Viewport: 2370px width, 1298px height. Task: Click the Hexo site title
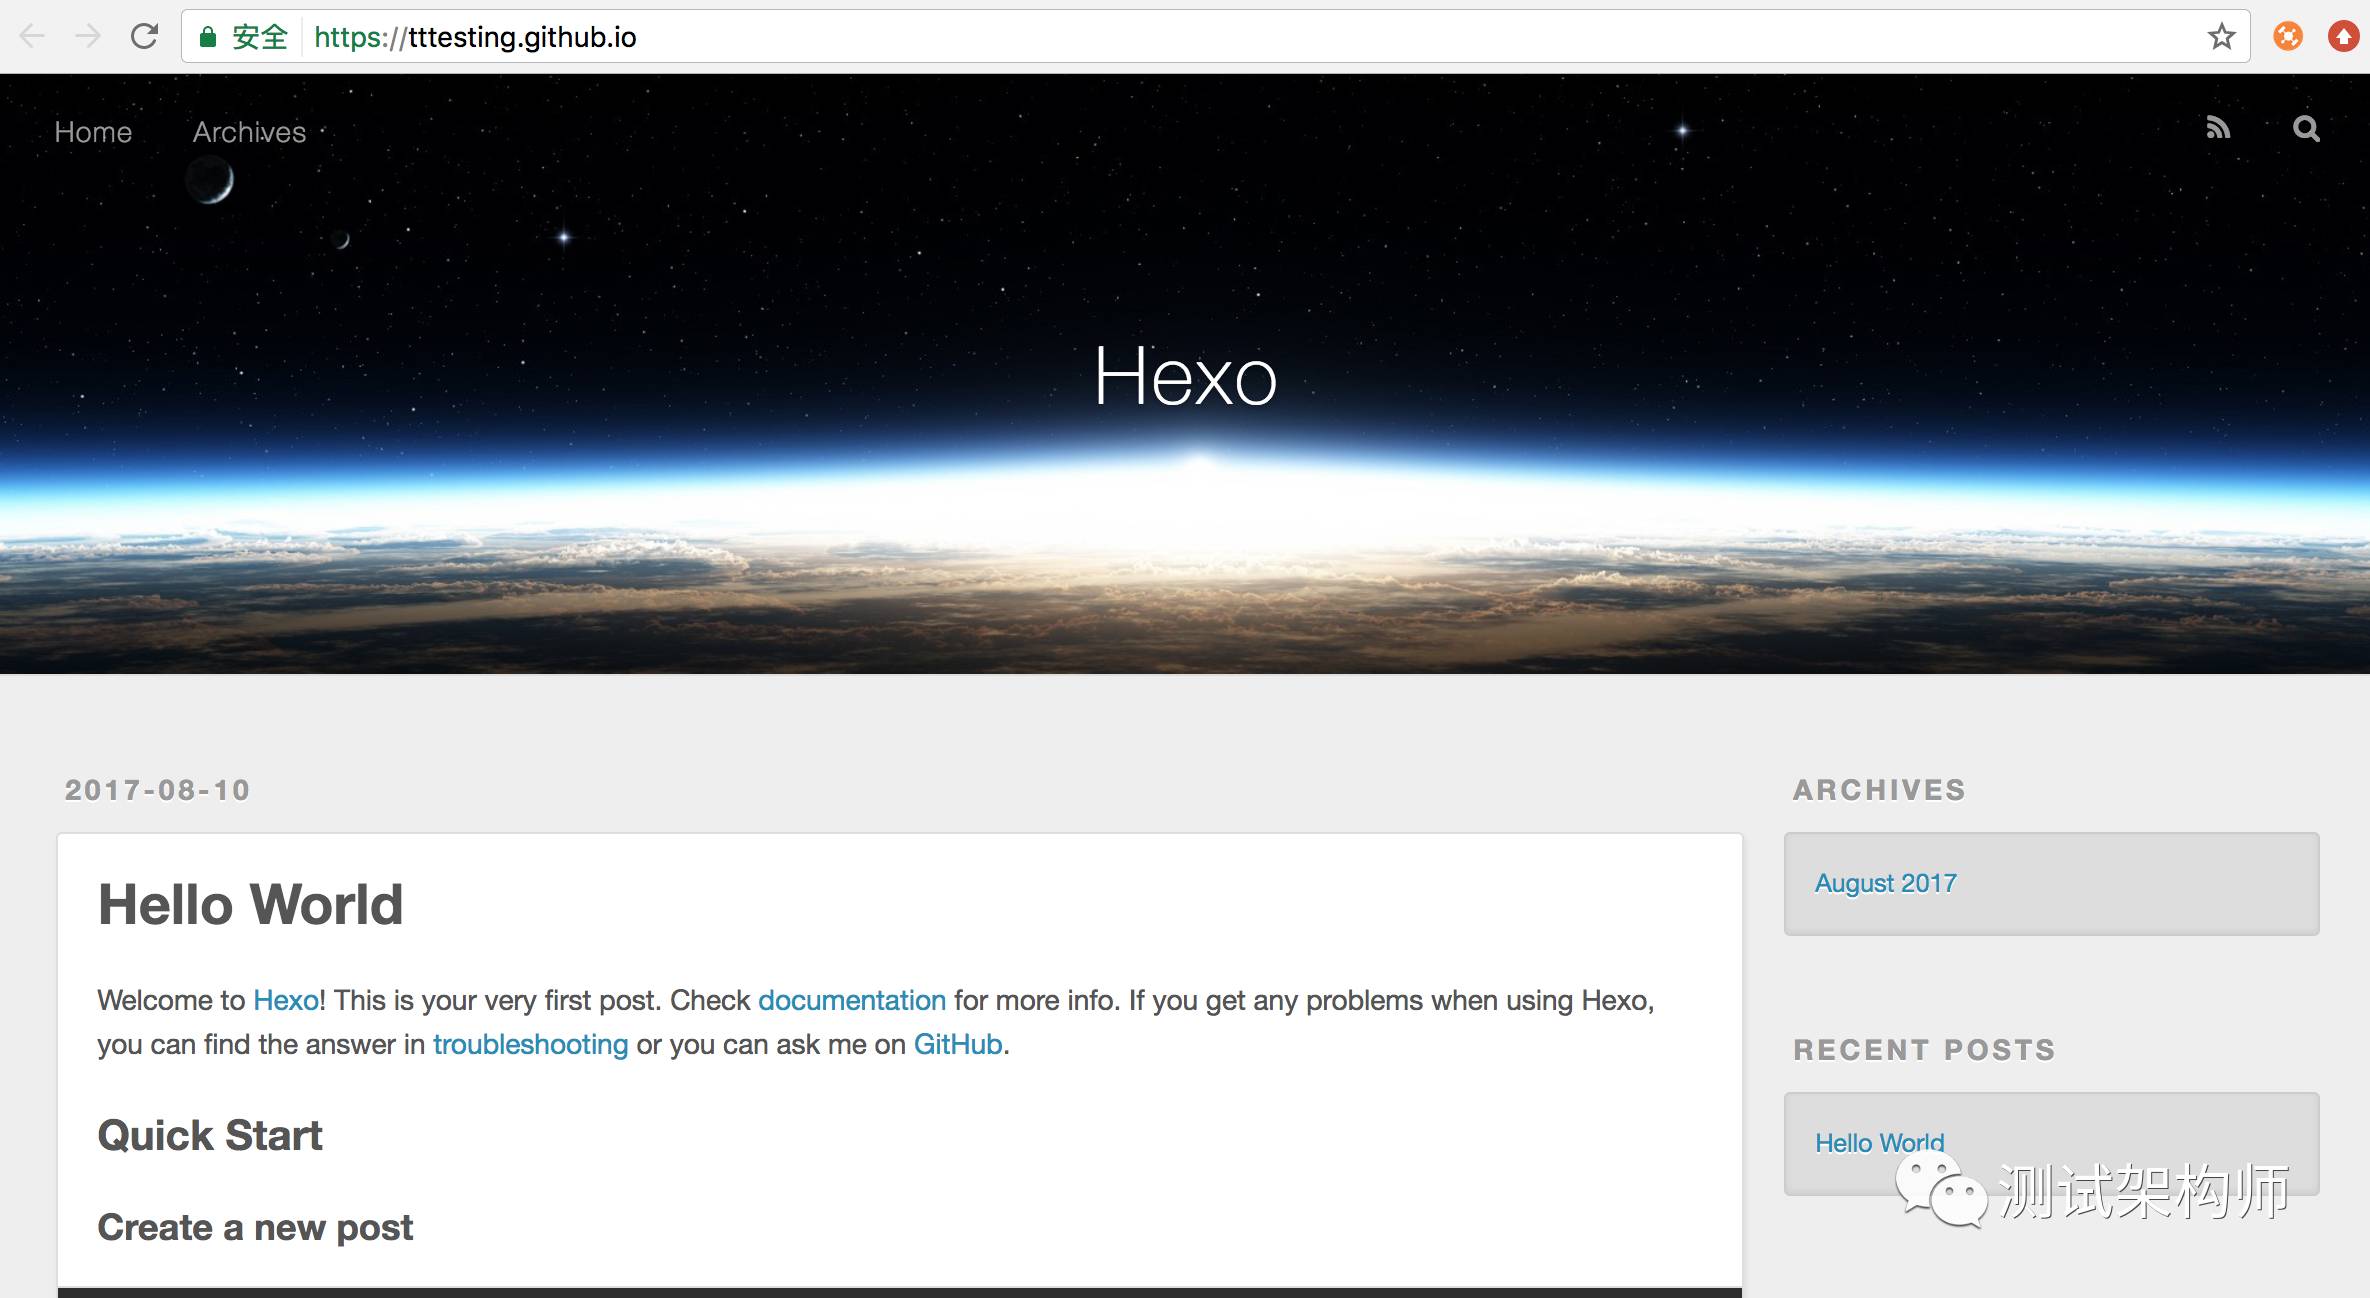[1185, 377]
